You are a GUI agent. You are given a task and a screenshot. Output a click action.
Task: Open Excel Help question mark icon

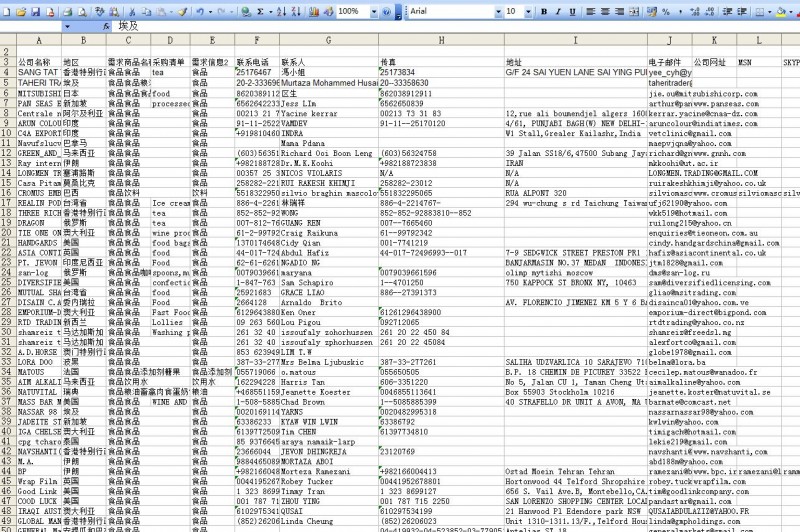[x=387, y=12]
